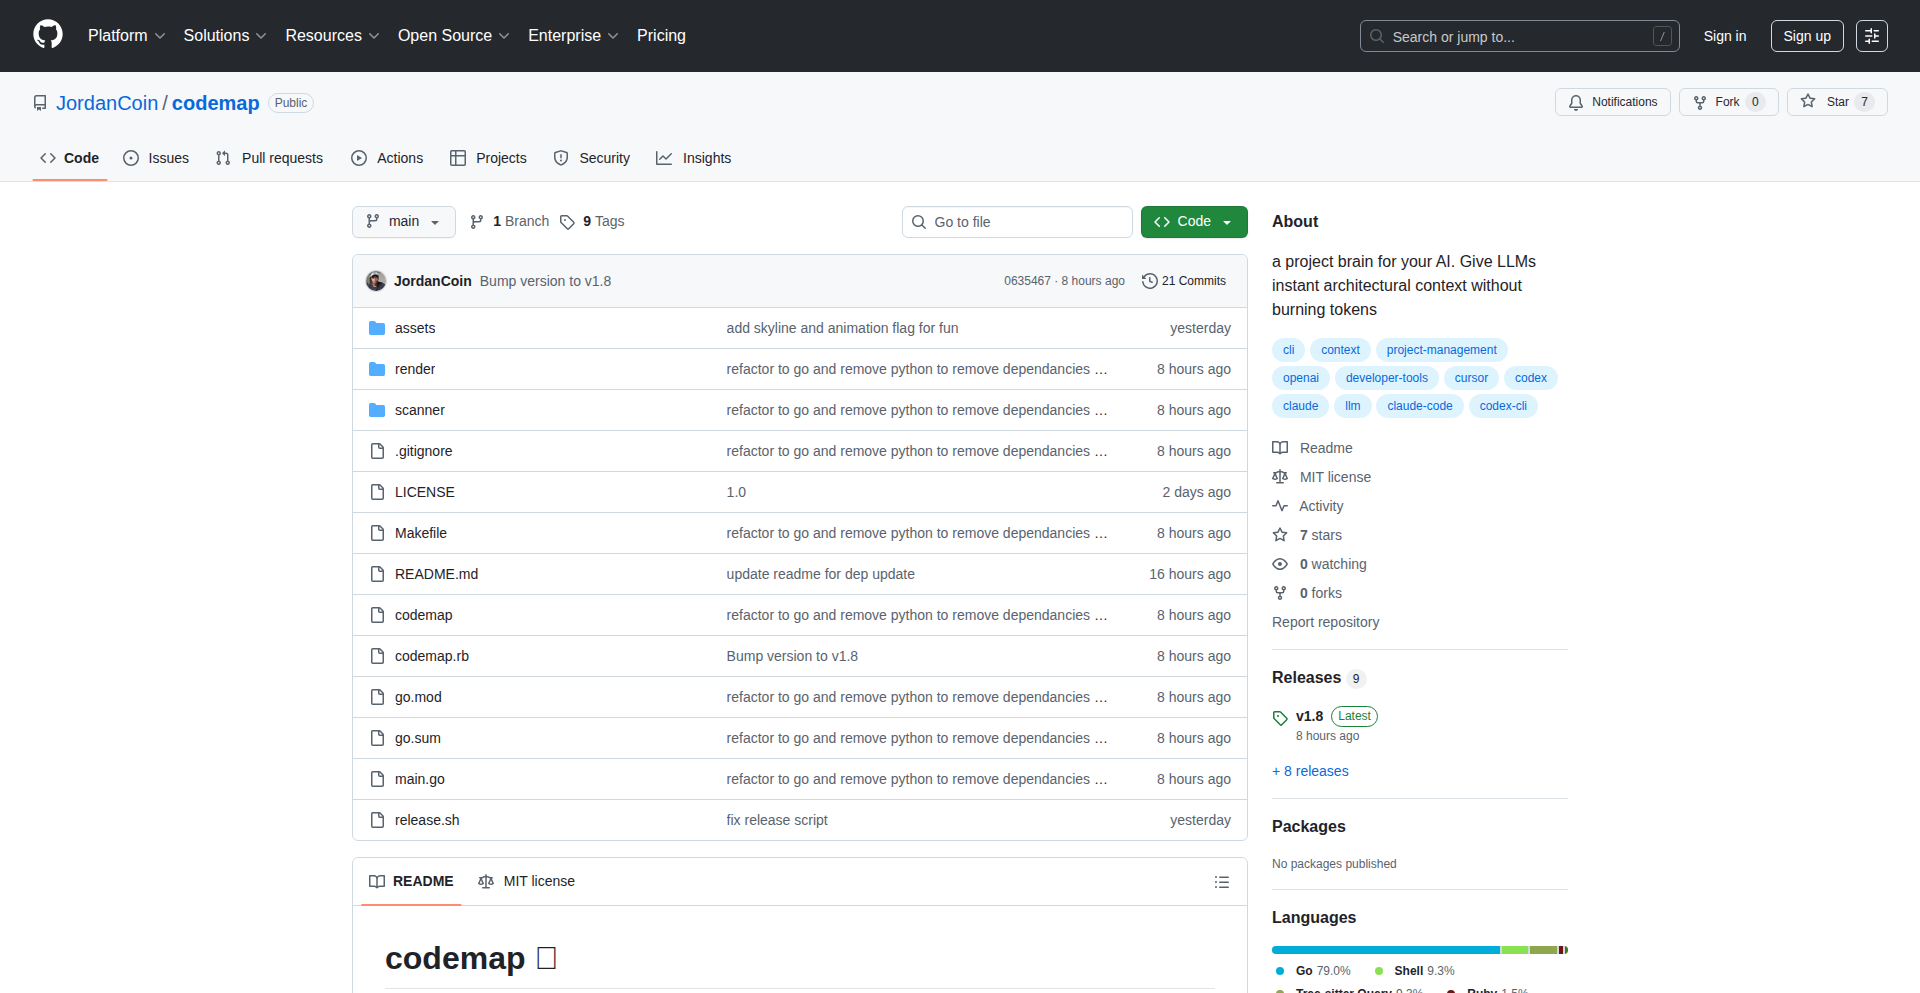Click inside the Go to file search box
This screenshot has height=993, width=1920.
1017,221
